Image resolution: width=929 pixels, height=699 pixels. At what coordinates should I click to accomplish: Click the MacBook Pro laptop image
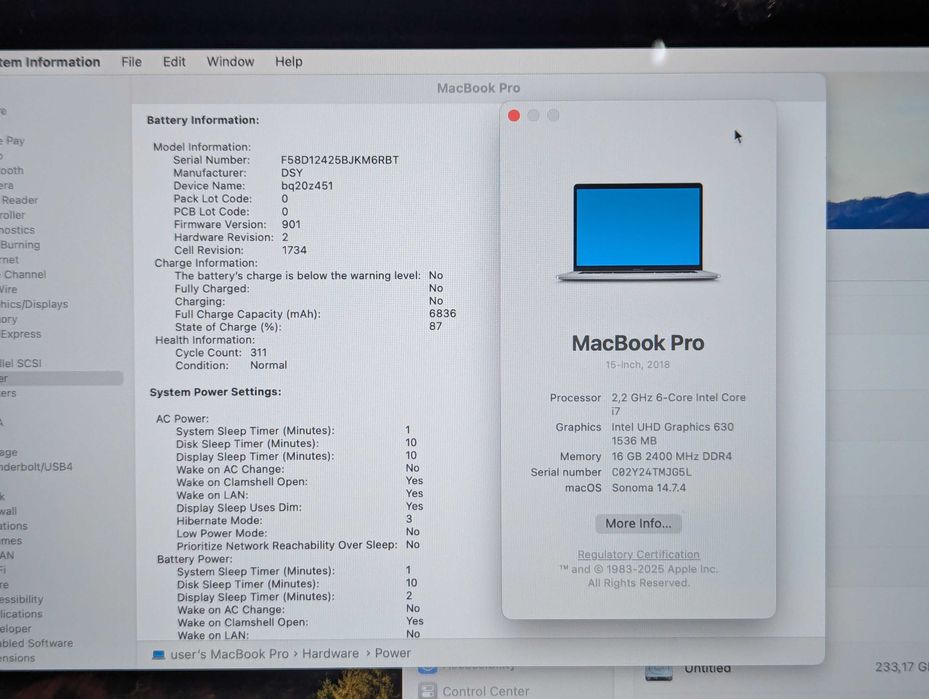pyautogui.click(x=638, y=232)
